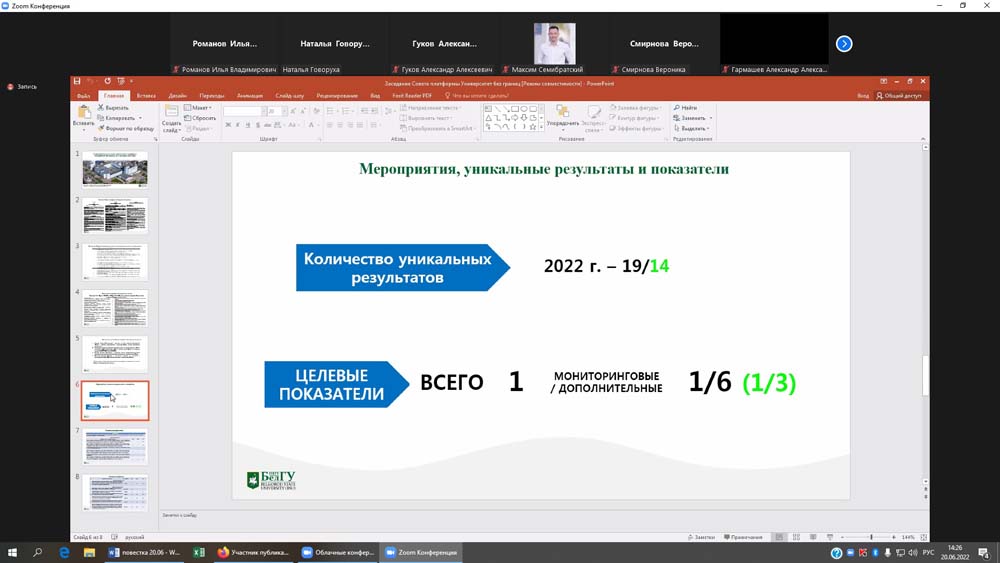Click the taskbar search icon
The width and height of the screenshot is (1000, 563).
[x=38, y=552]
